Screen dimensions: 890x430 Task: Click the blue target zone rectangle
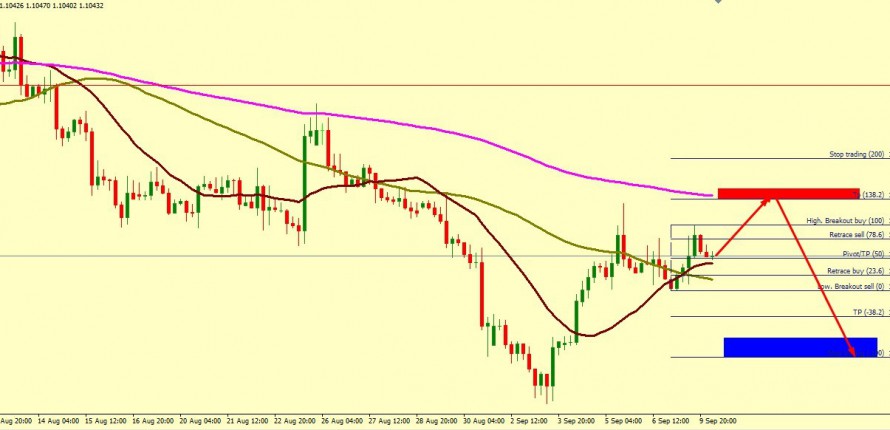790,347
